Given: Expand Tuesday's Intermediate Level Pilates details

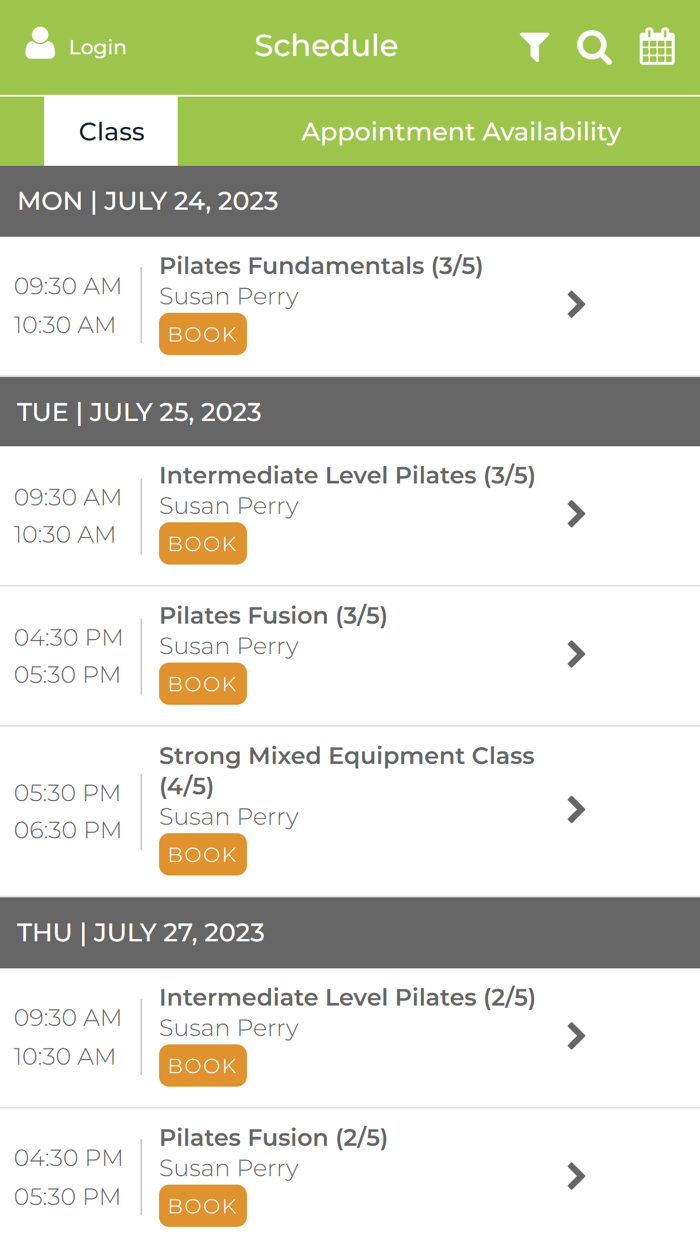Looking at the screenshot, I should click(x=576, y=514).
